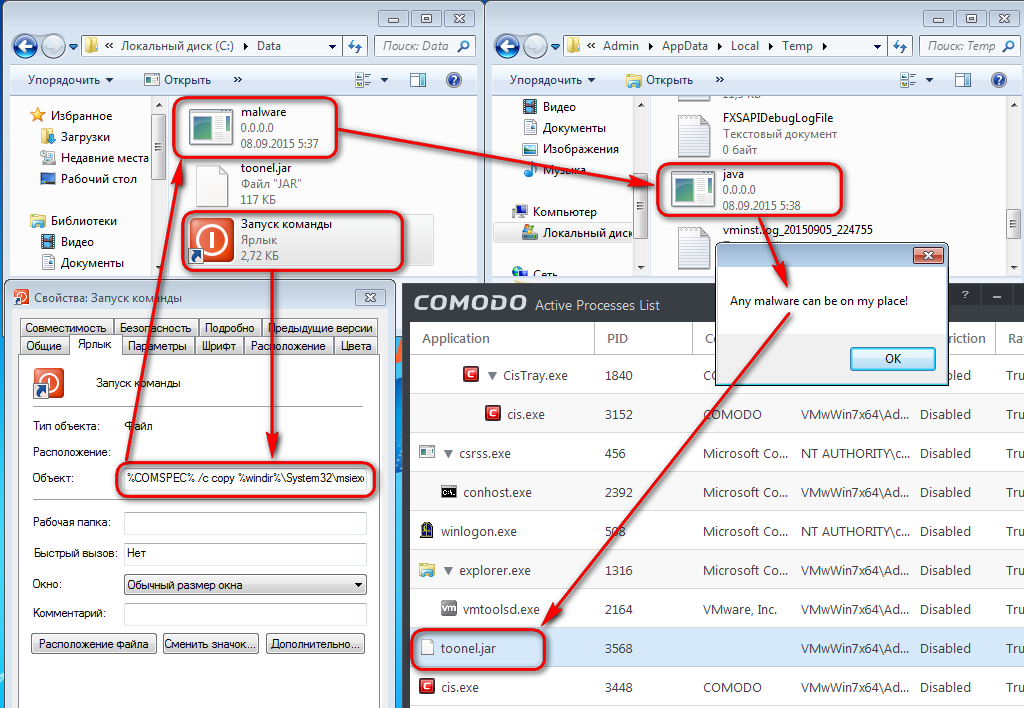Select the toonel.jar process row

click(x=717, y=648)
